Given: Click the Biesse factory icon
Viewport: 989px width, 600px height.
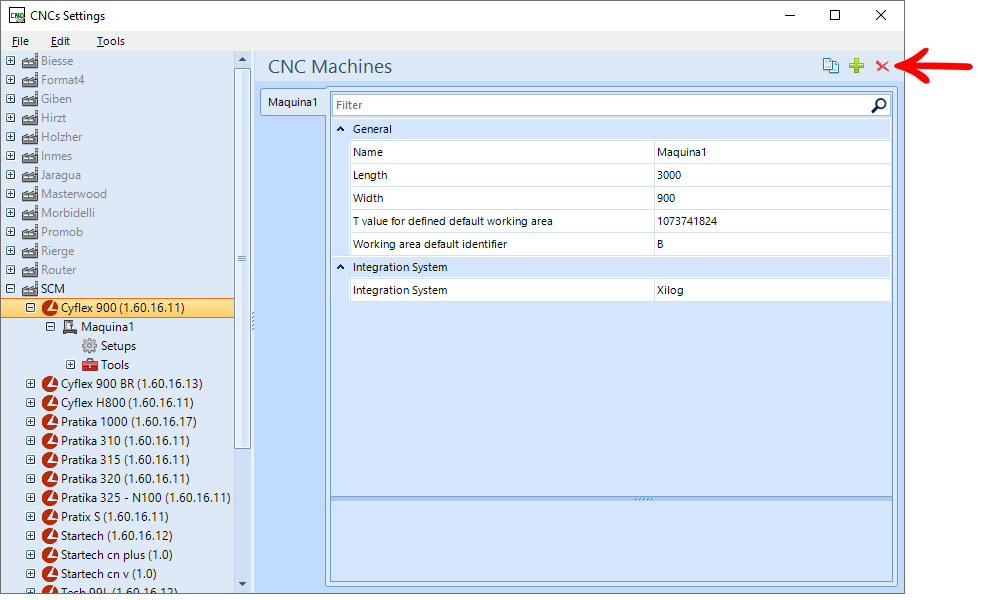Looking at the screenshot, I should point(30,61).
